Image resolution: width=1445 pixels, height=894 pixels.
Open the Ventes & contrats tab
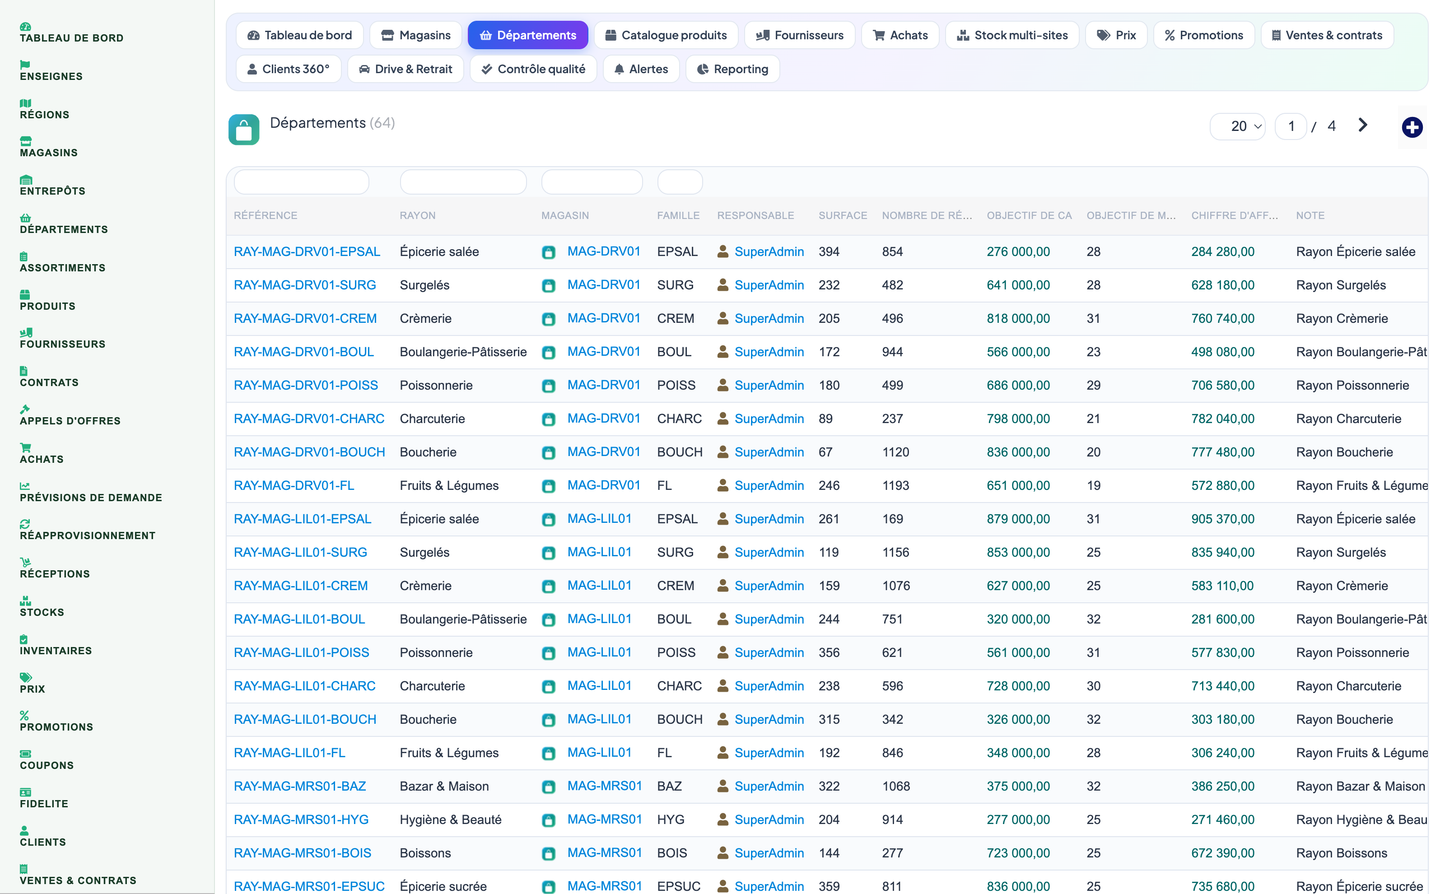[1327, 35]
